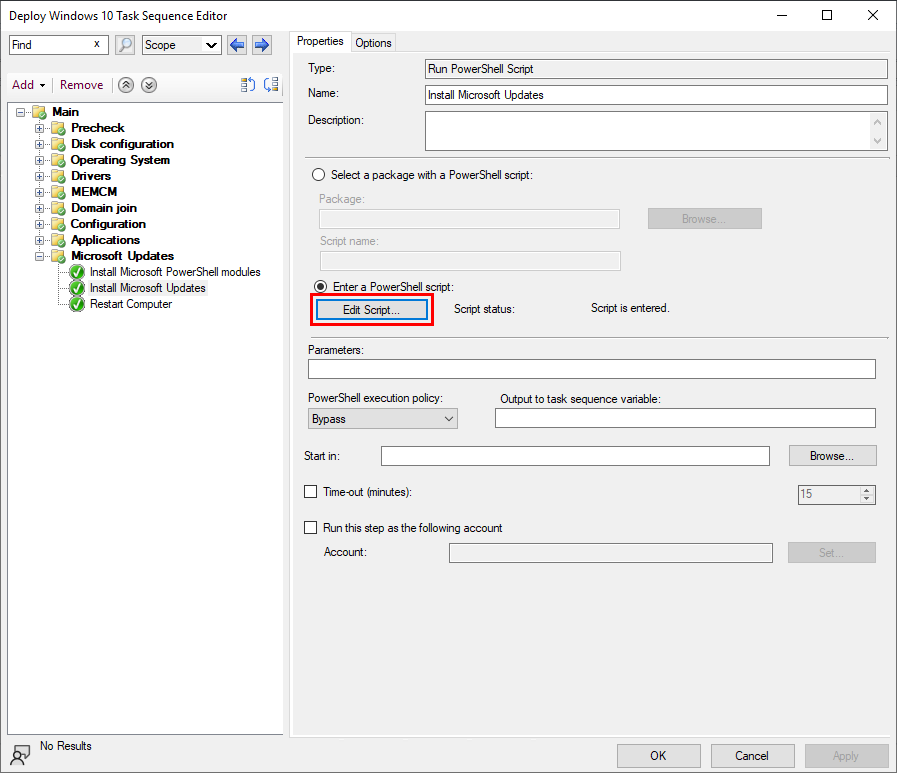This screenshot has height=773, width=897.
Task: Switch to the Properties tab
Action: click(320, 41)
